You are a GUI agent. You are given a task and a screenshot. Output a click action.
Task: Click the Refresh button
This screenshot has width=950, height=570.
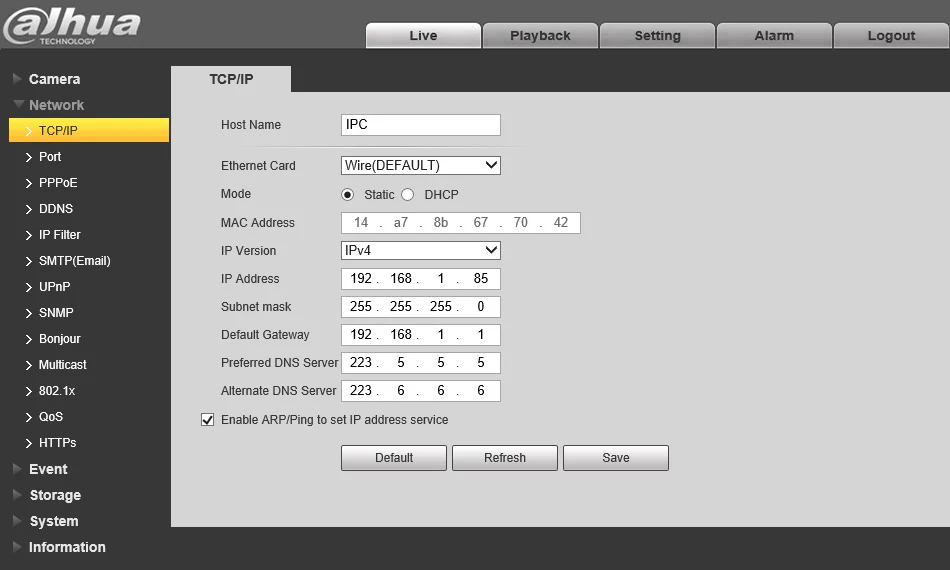(505, 458)
